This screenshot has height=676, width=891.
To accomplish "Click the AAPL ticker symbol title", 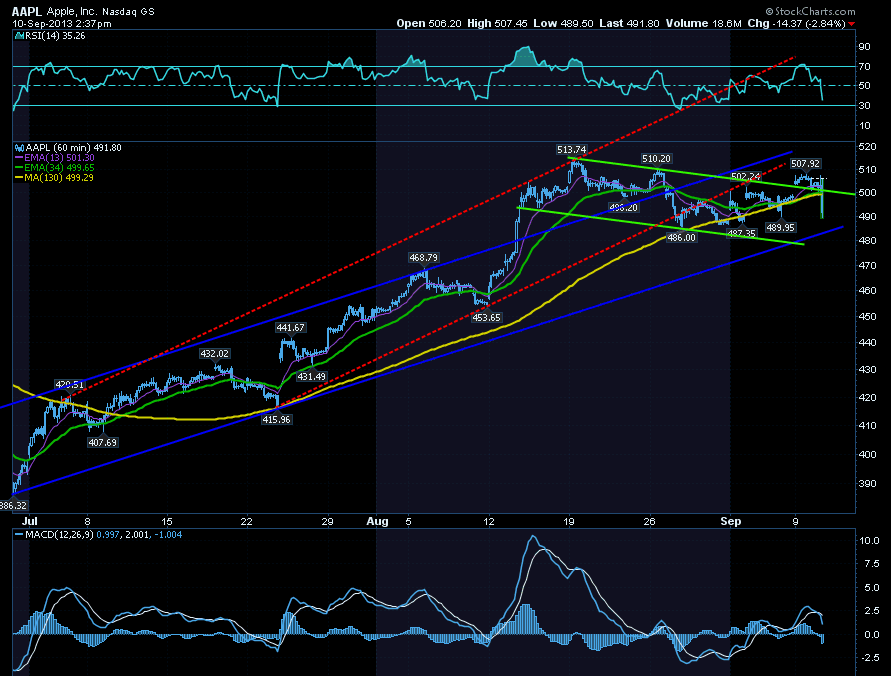I will pos(27,11).
